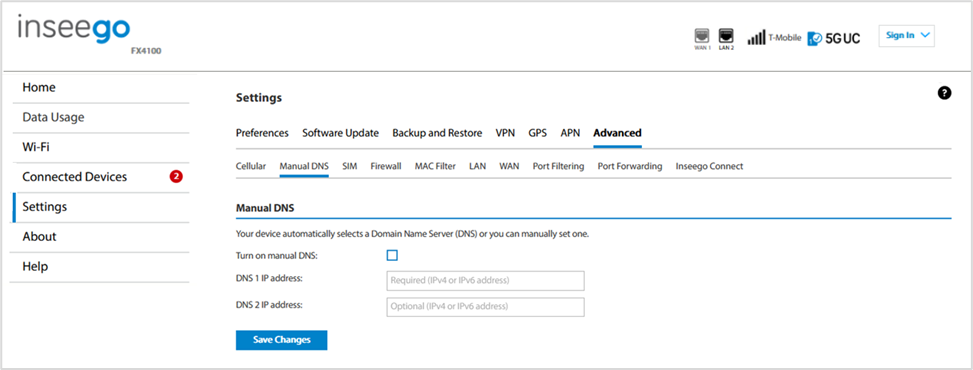
Task: Open the MAC Filter sub-tab
Action: click(x=435, y=166)
